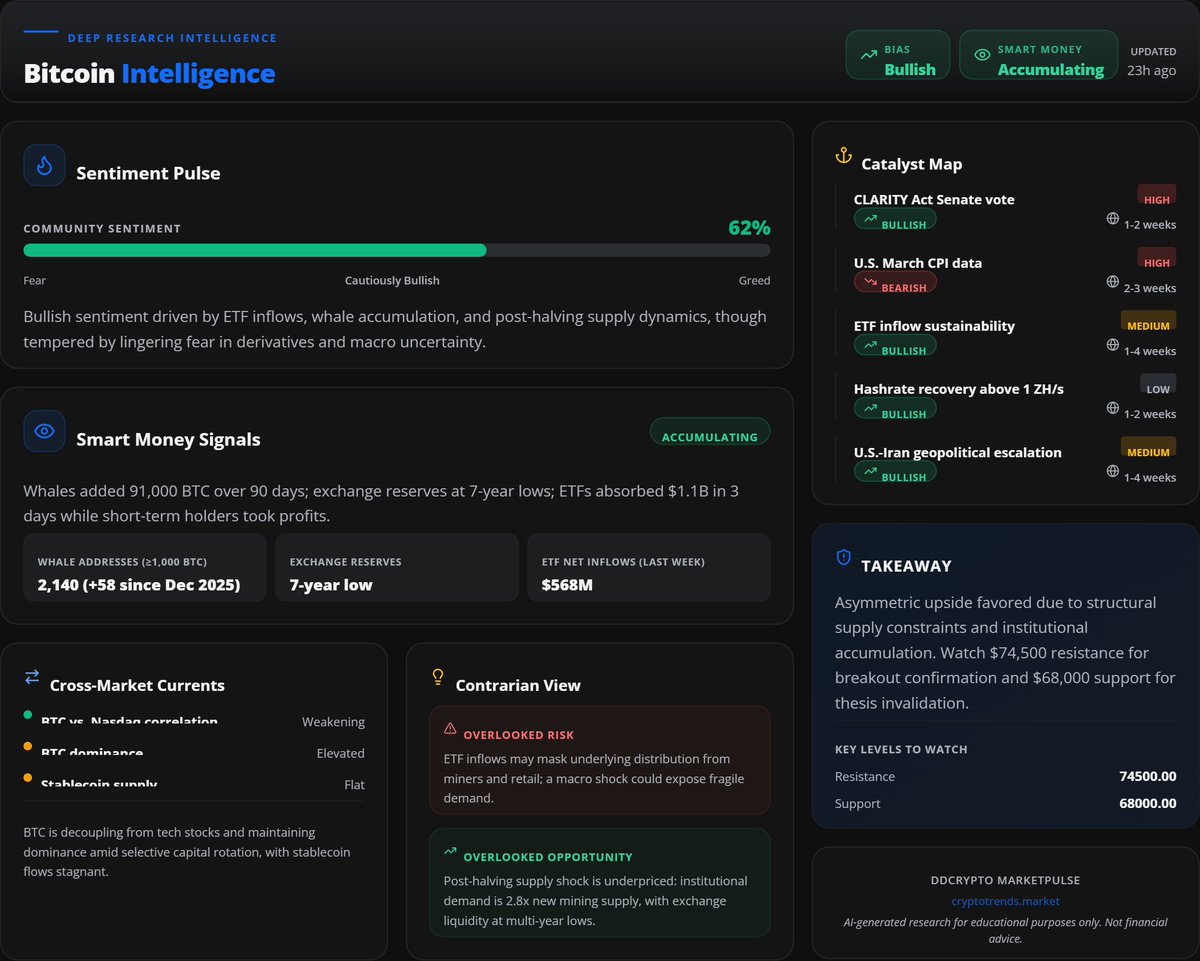Click the BULLISH tag under Hashrate recovery
The width and height of the screenshot is (1200, 961).
(895, 409)
